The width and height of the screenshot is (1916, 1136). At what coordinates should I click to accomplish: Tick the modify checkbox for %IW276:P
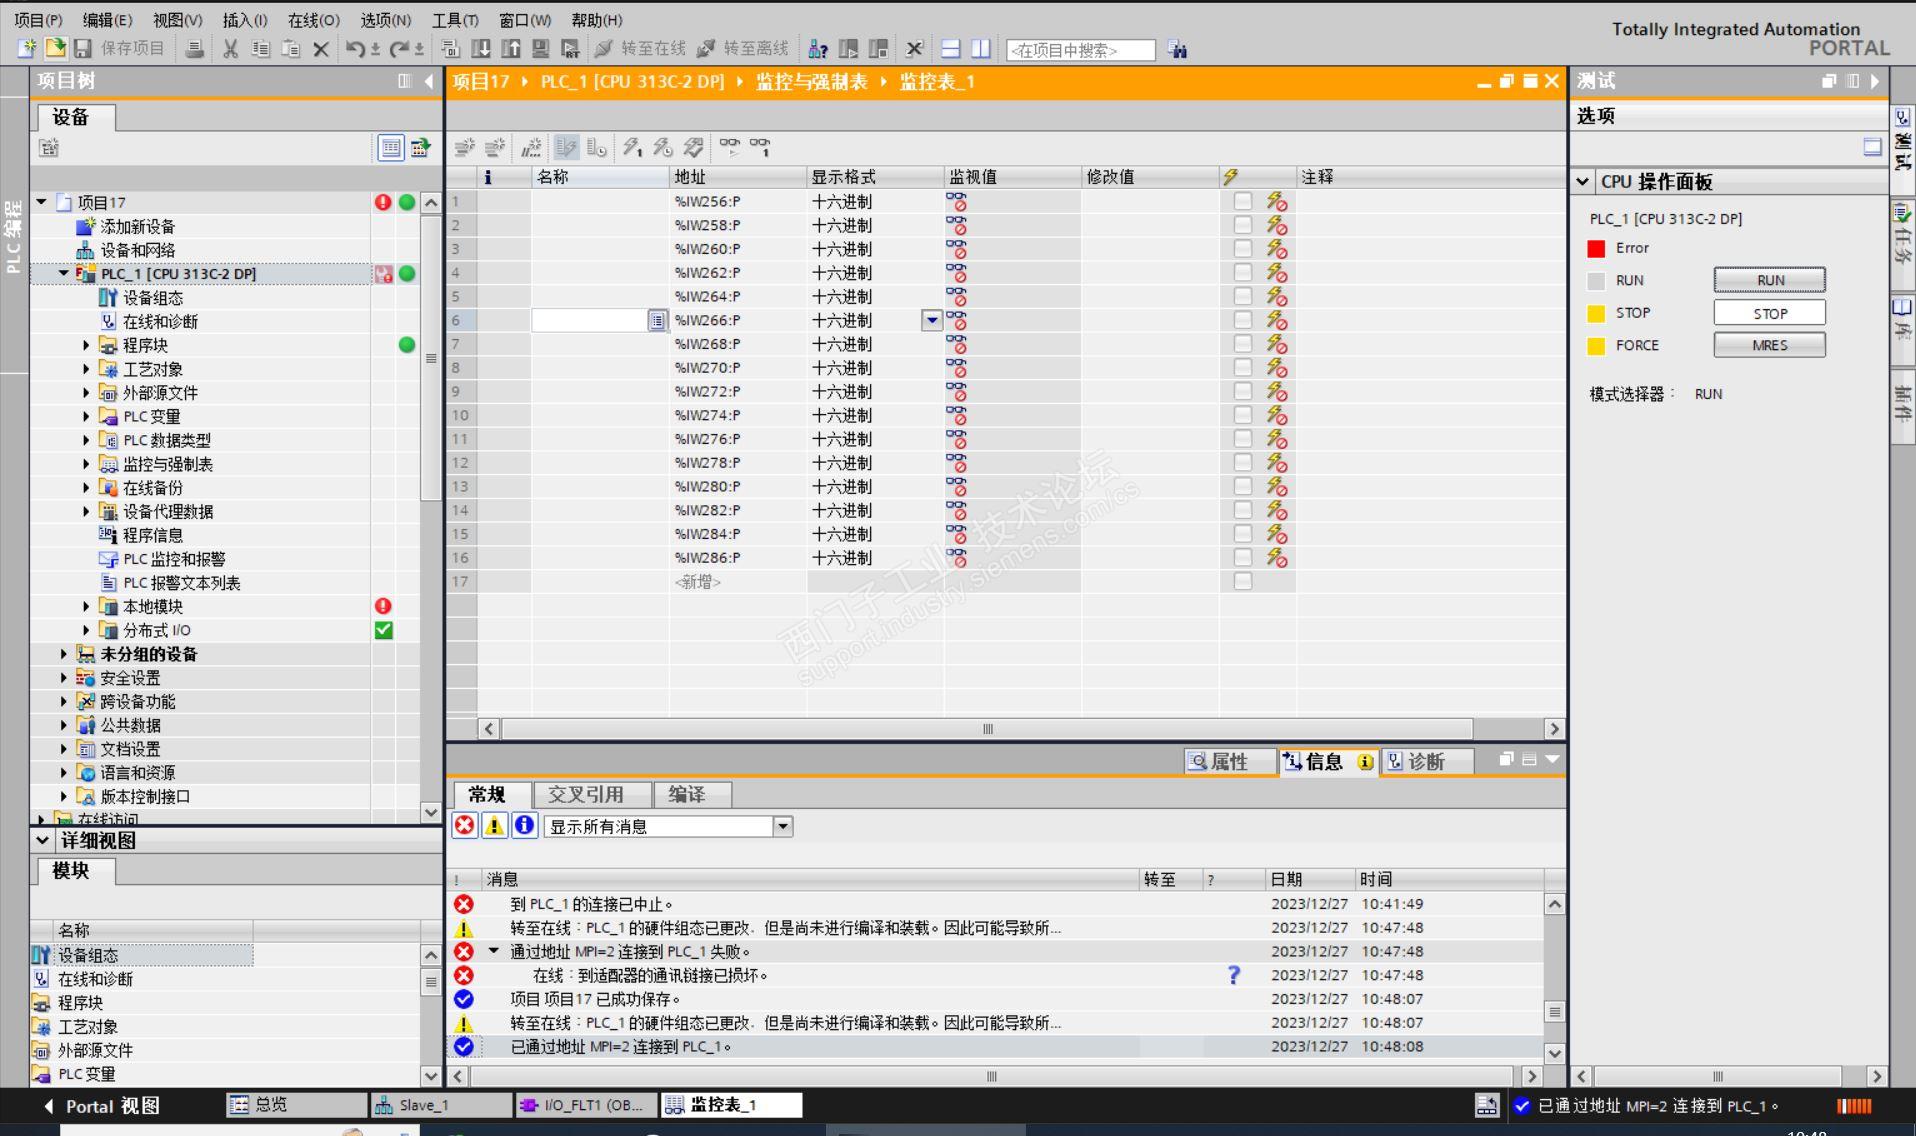1242,439
